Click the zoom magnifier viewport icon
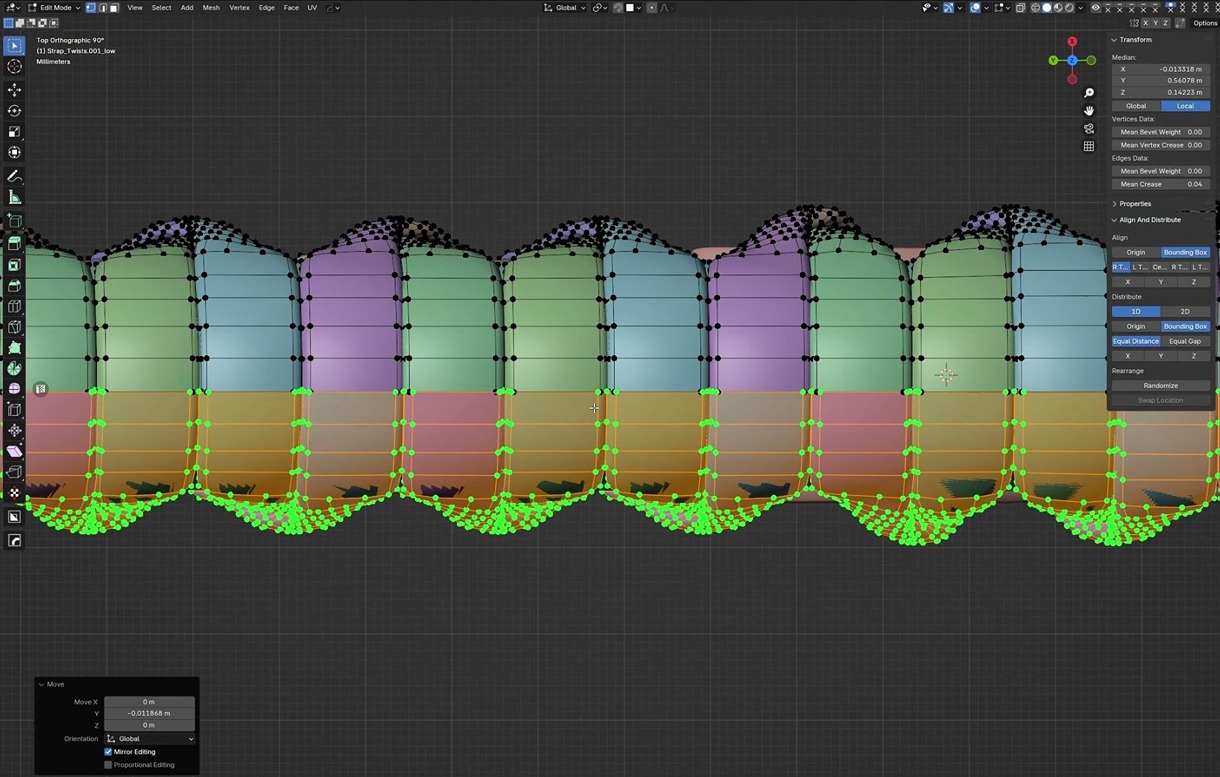The width and height of the screenshot is (1220, 777). [1089, 93]
